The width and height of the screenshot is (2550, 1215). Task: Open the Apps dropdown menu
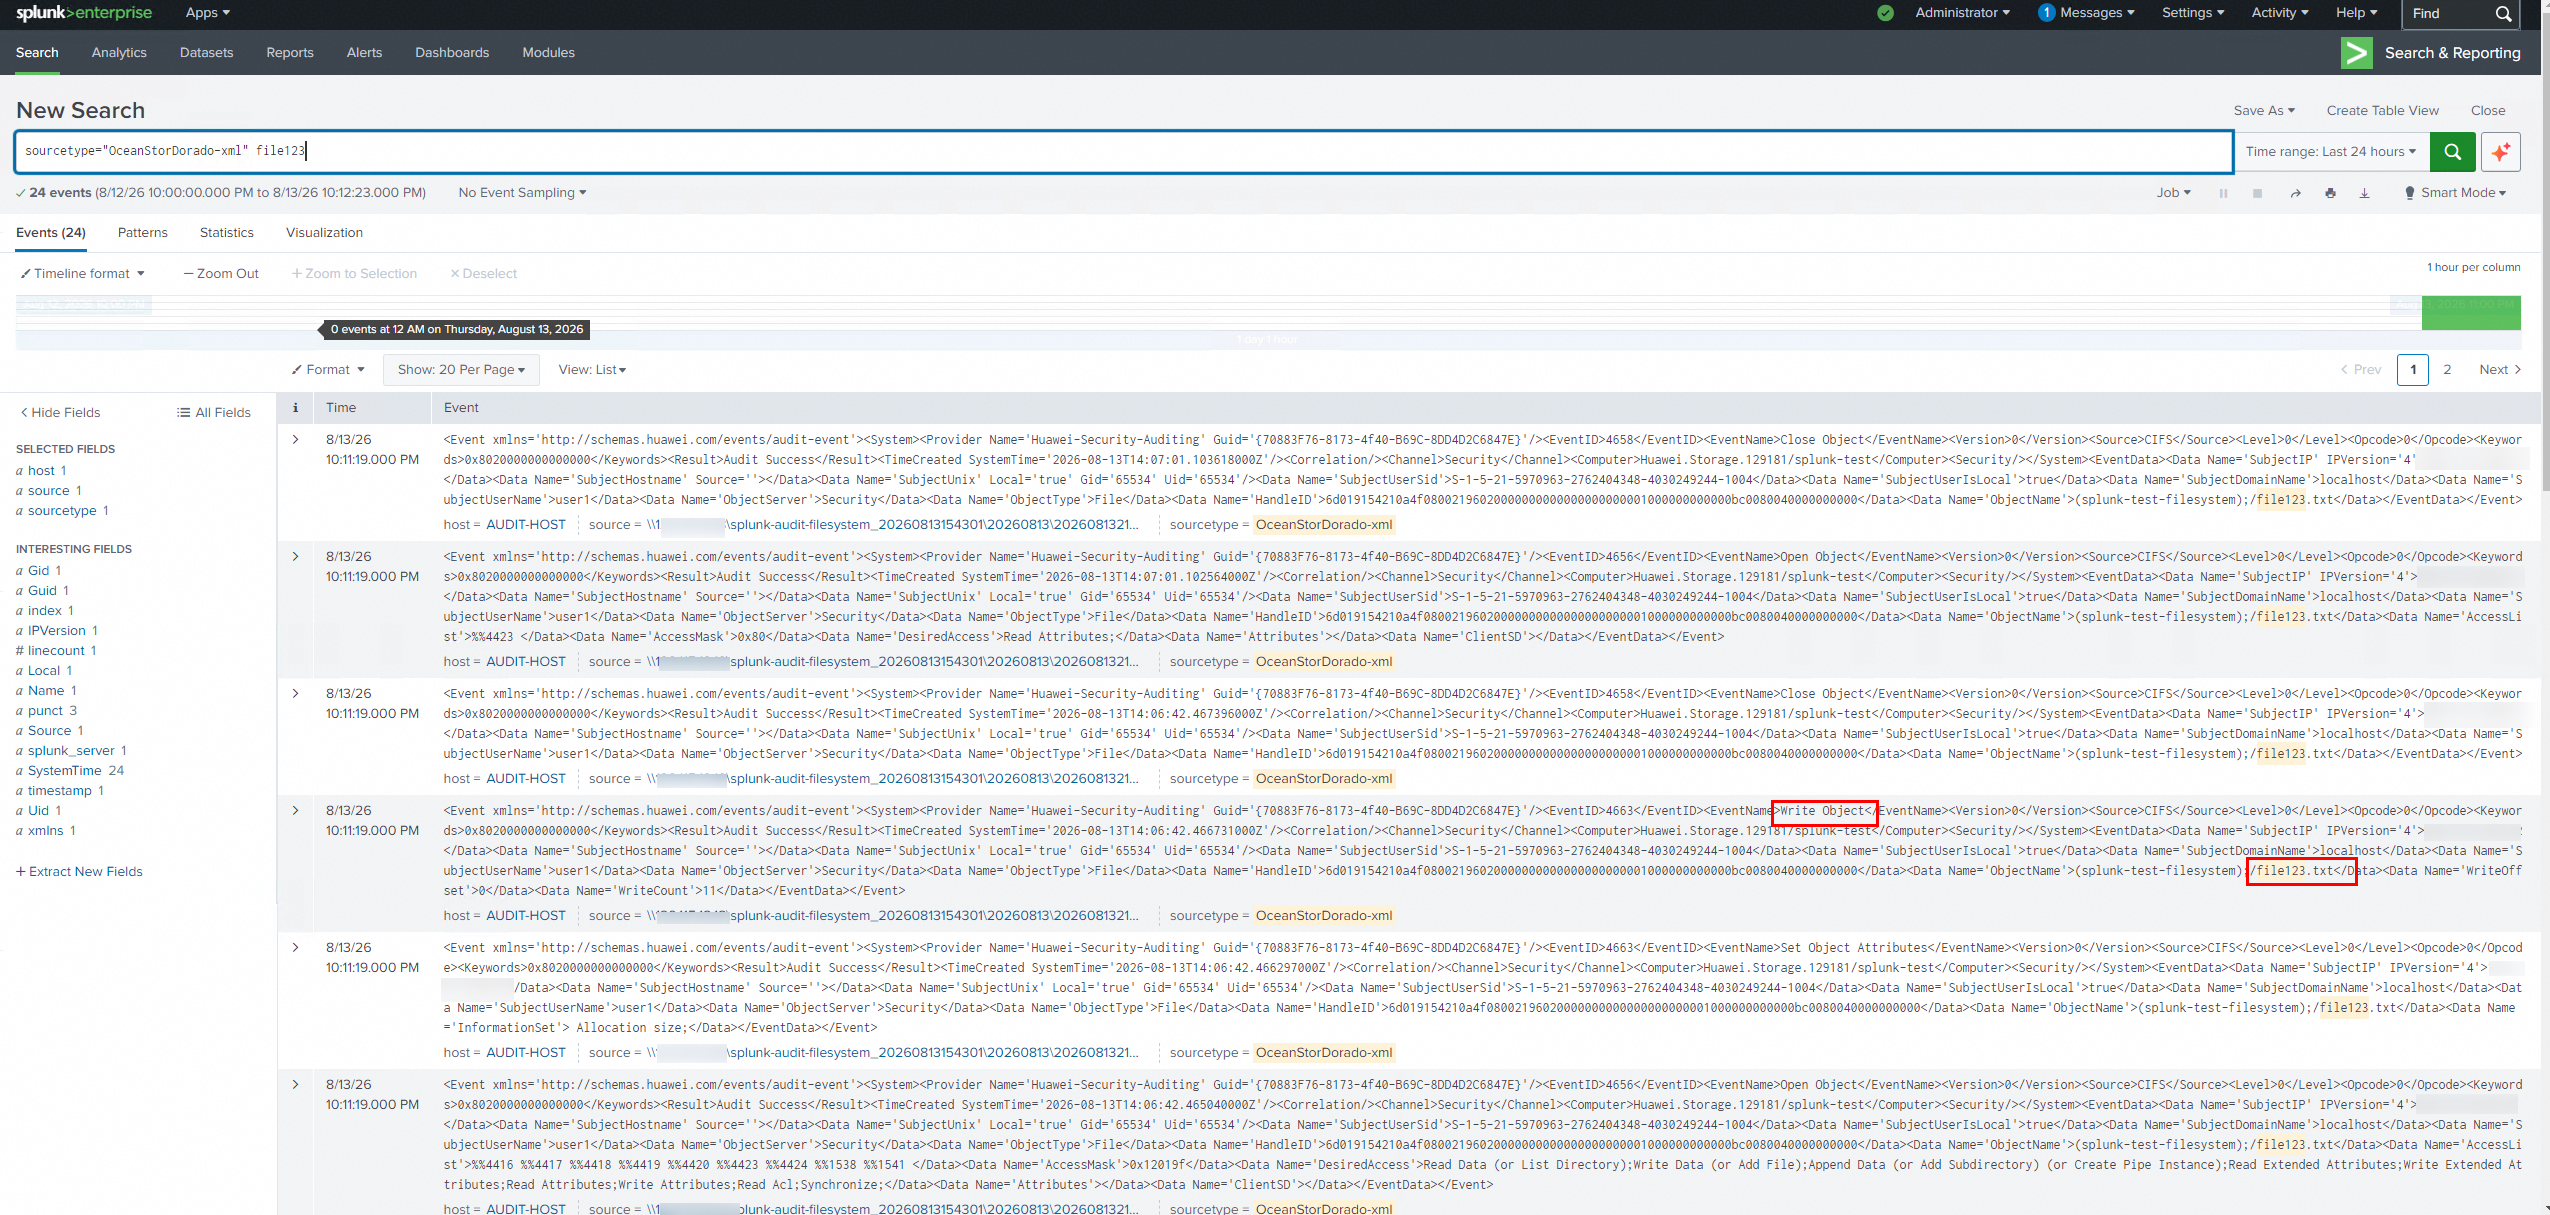(x=208, y=13)
